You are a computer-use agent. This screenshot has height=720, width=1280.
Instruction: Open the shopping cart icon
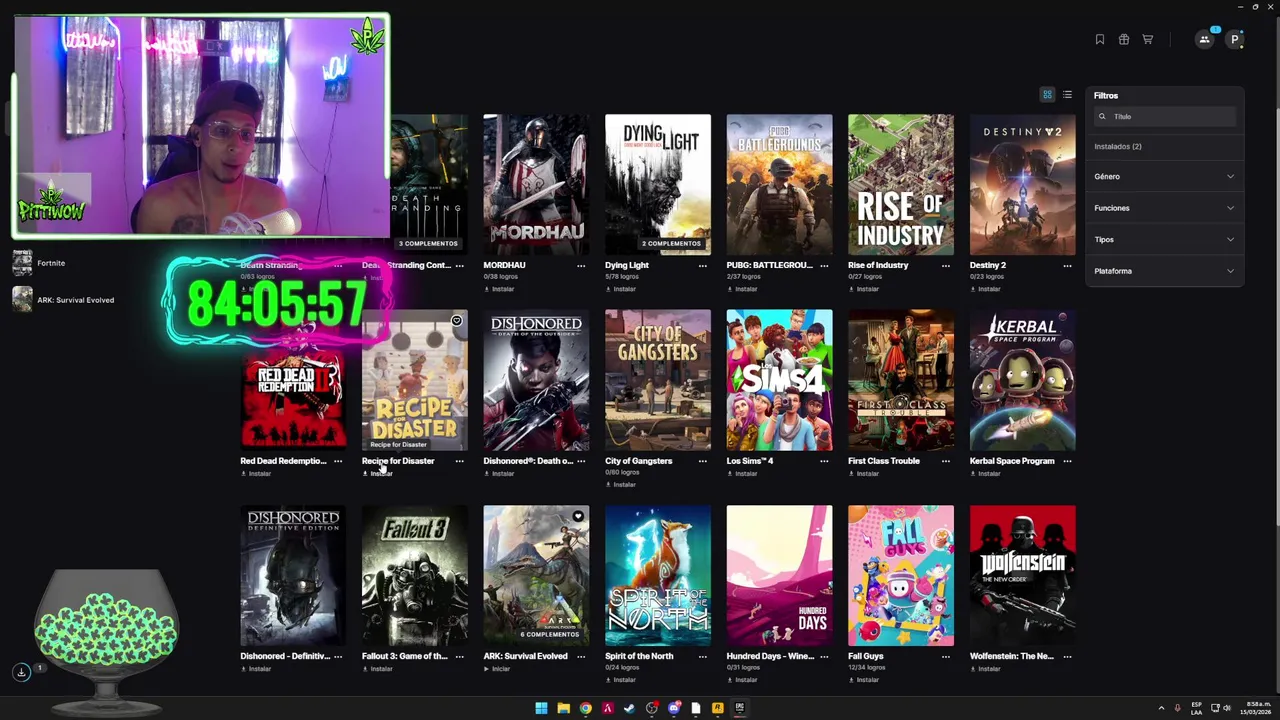[1148, 39]
